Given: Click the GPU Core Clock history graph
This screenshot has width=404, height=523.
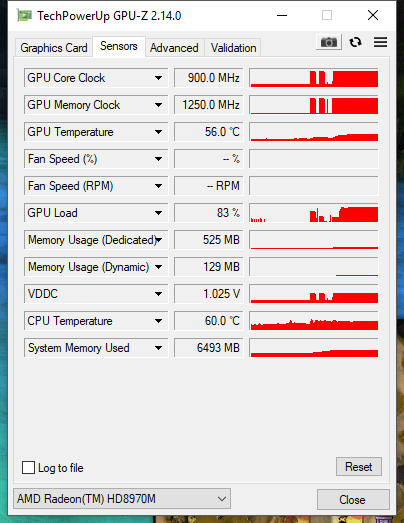Looking at the screenshot, I should 314,78.
